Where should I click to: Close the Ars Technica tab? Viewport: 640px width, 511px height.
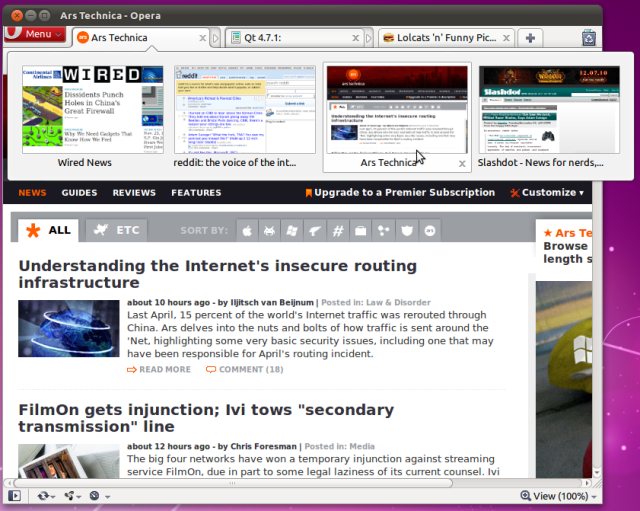point(202,38)
